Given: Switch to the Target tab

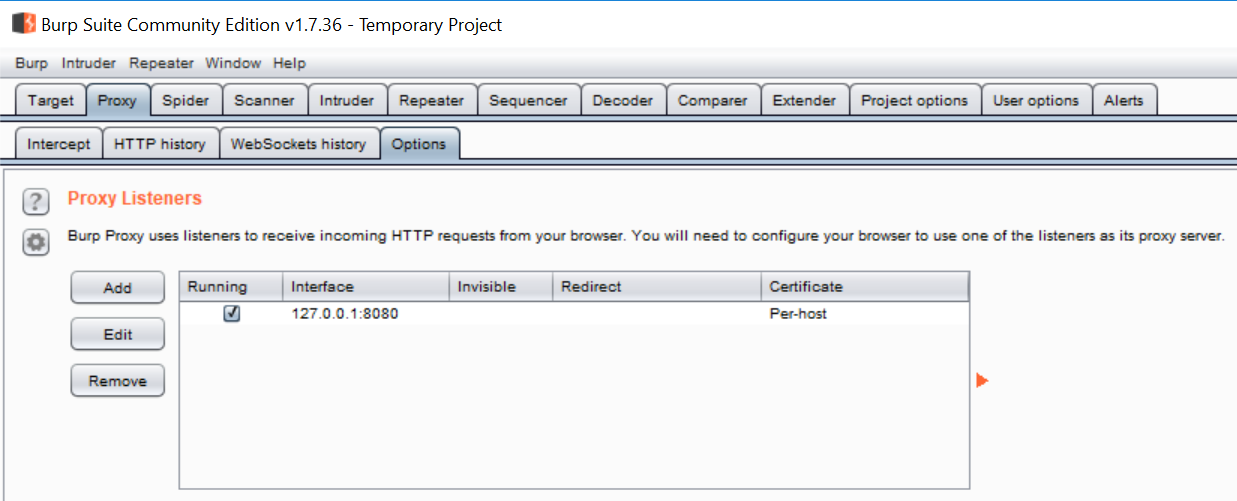Looking at the screenshot, I should tap(51, 100).
